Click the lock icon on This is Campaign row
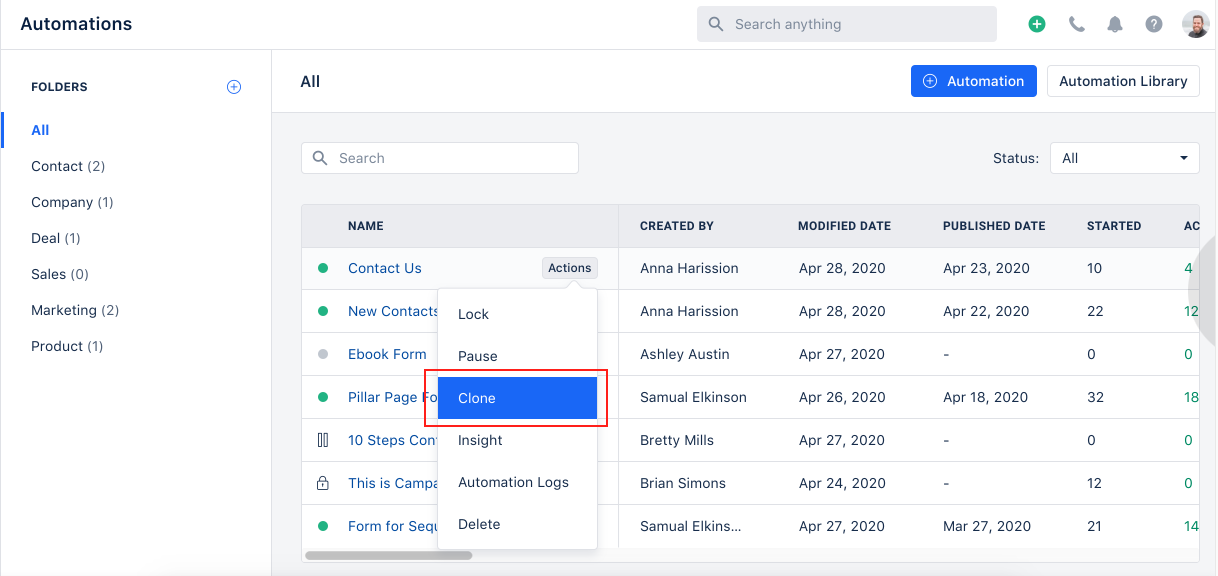This screenshot has width=1218, height=576. [322, 483]
